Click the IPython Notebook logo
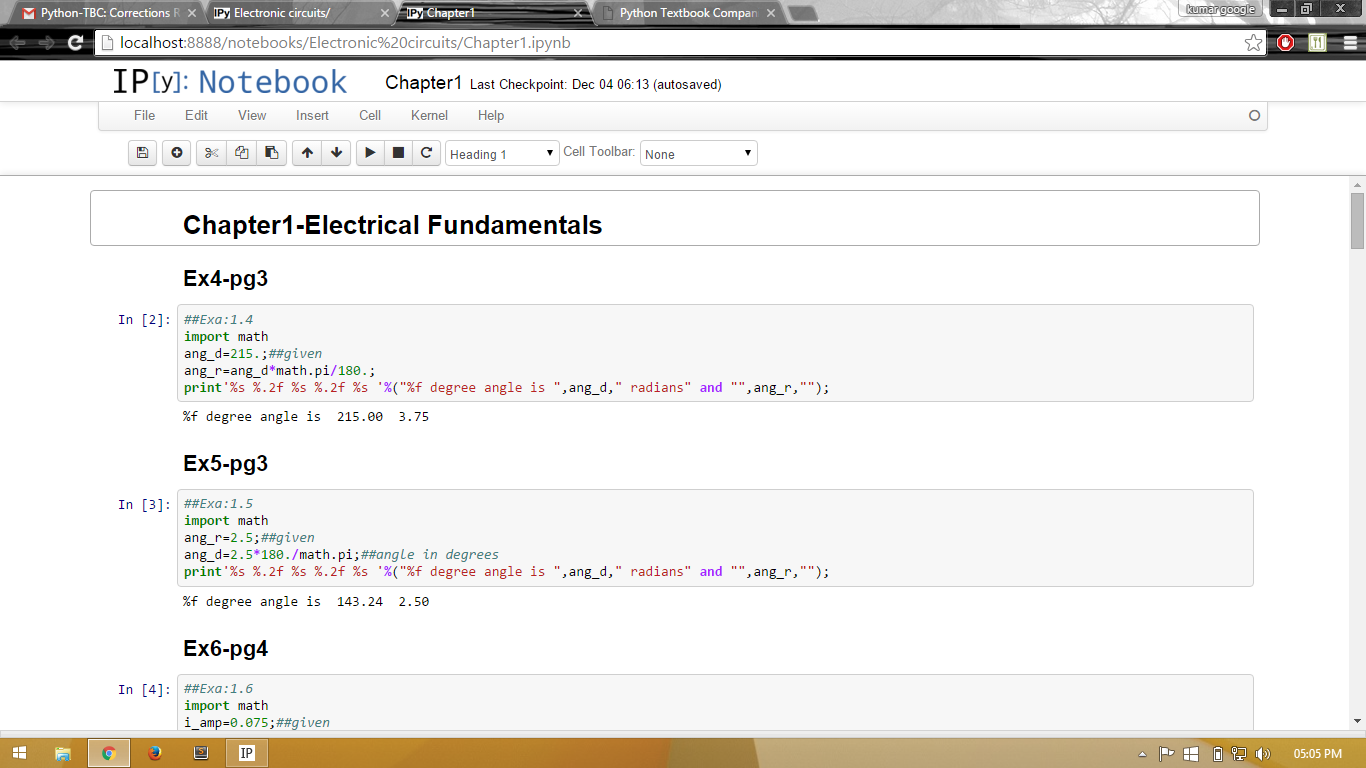Image resolution: width=1366 pixels, height=768 pixels. pyautogui.click(x=229, y=82)
